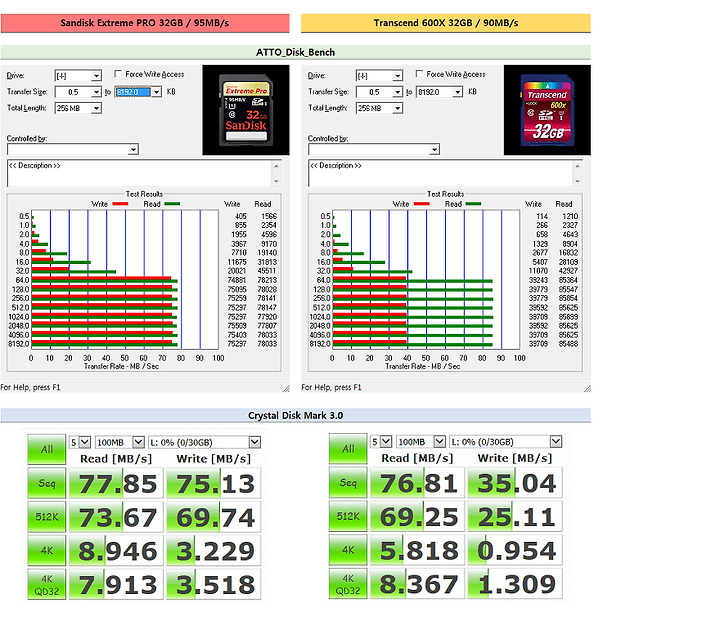Select Transcend 4K read value 5.818
The width and height of the screenshot is (720, 621).
pyautogui.click(x=417, y=550)
